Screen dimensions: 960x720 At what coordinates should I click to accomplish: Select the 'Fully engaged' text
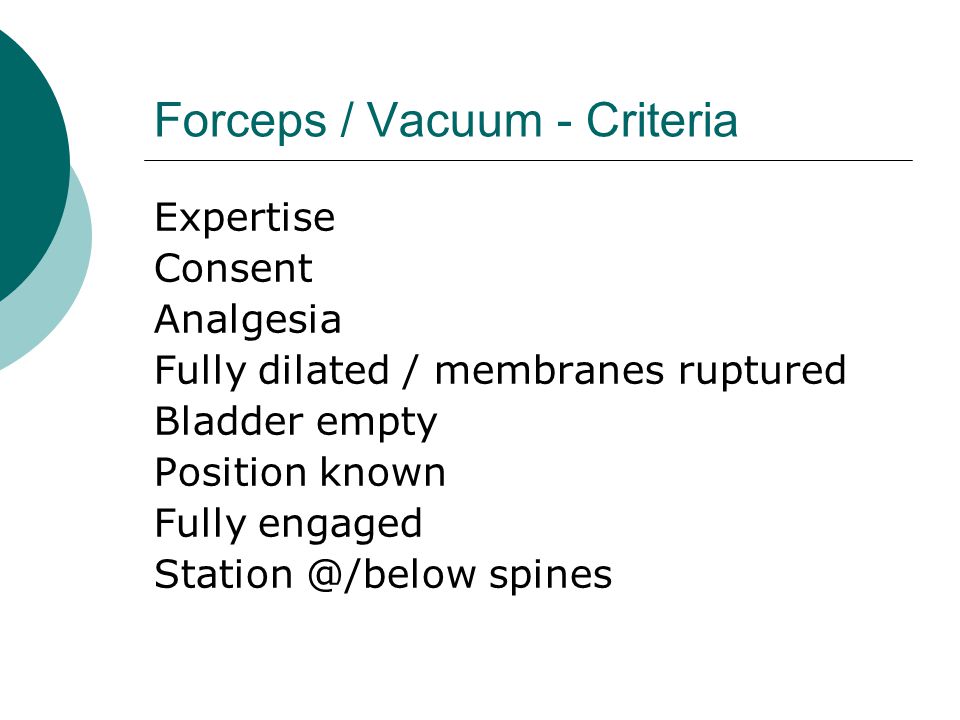point(288,525)
